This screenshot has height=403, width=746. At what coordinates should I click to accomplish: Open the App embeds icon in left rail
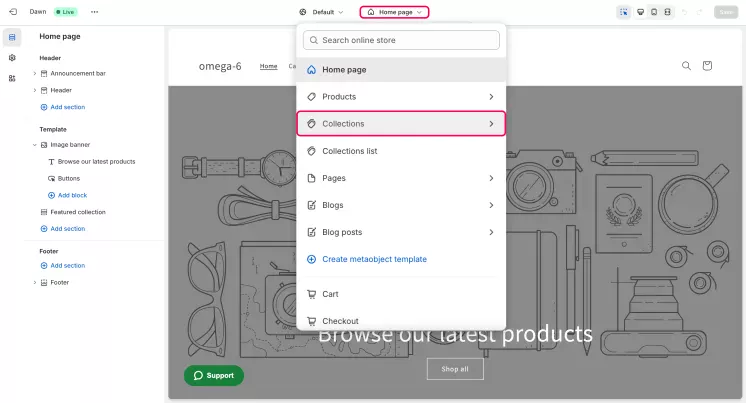12,78
